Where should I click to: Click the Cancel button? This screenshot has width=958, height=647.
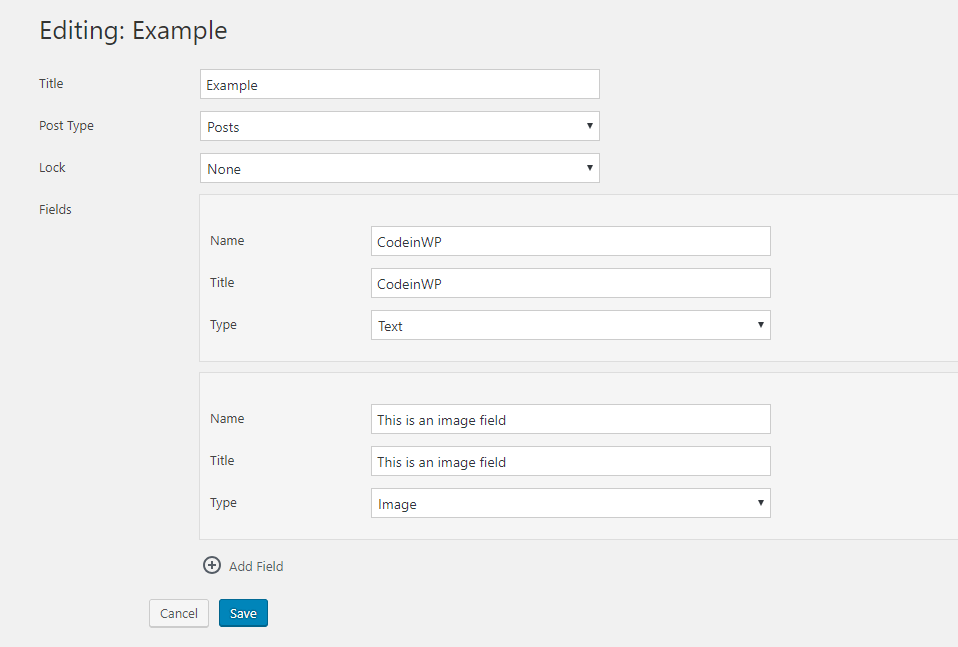179,613
